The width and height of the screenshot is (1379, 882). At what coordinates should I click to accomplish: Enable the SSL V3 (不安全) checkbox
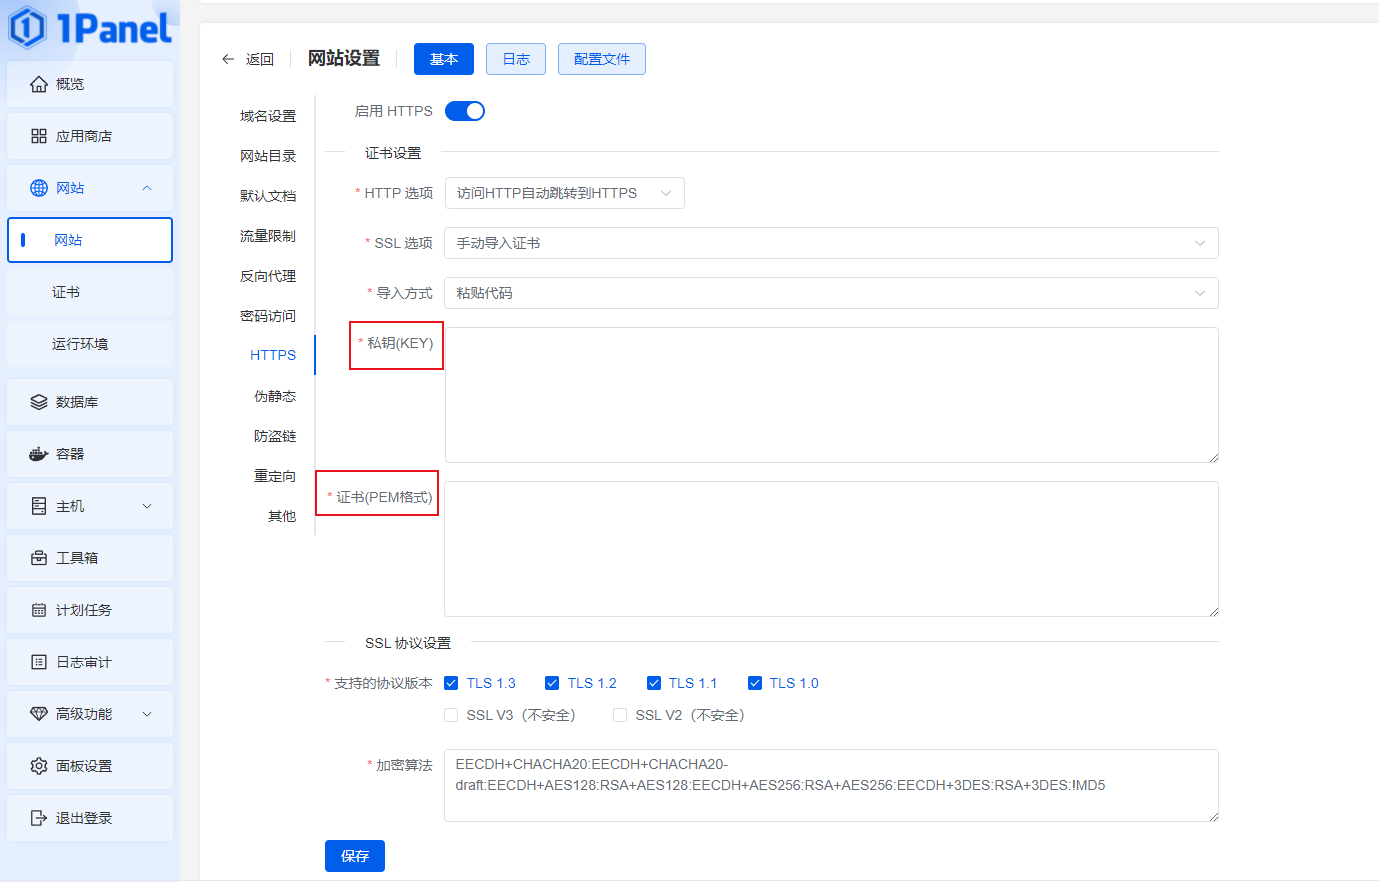coord(451,715)
